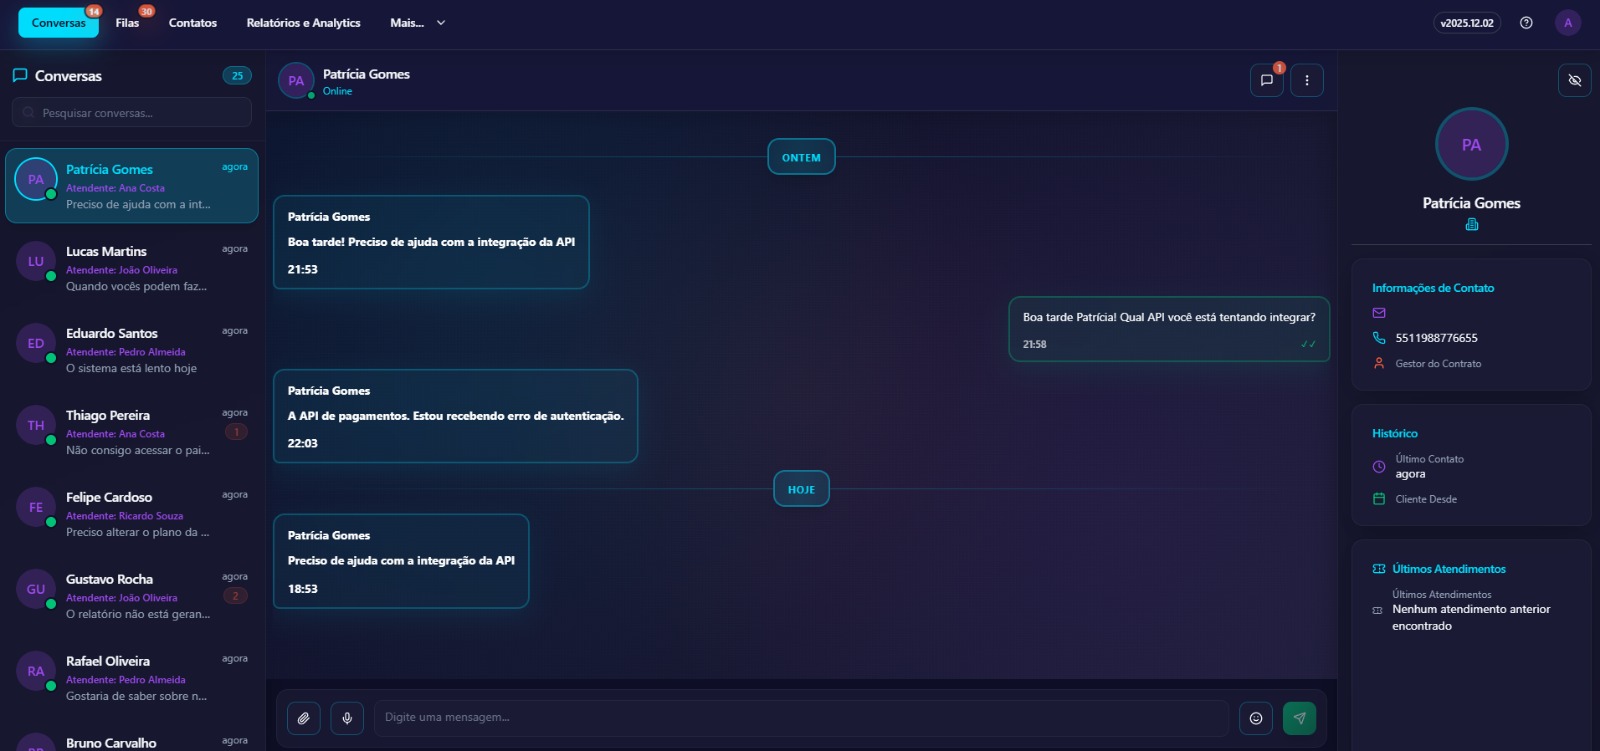
Task: Click 'Nenhum atendimento anterior encontrado' text
Action: coord(1471,617)
